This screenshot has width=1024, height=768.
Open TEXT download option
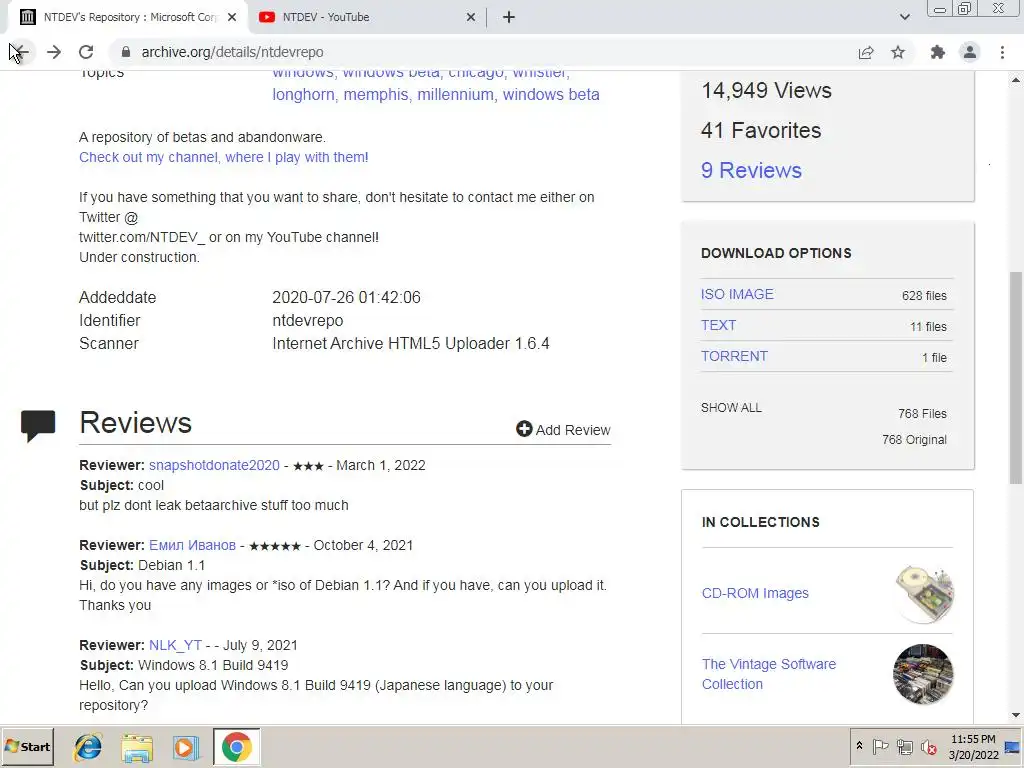tap(718, 325)
